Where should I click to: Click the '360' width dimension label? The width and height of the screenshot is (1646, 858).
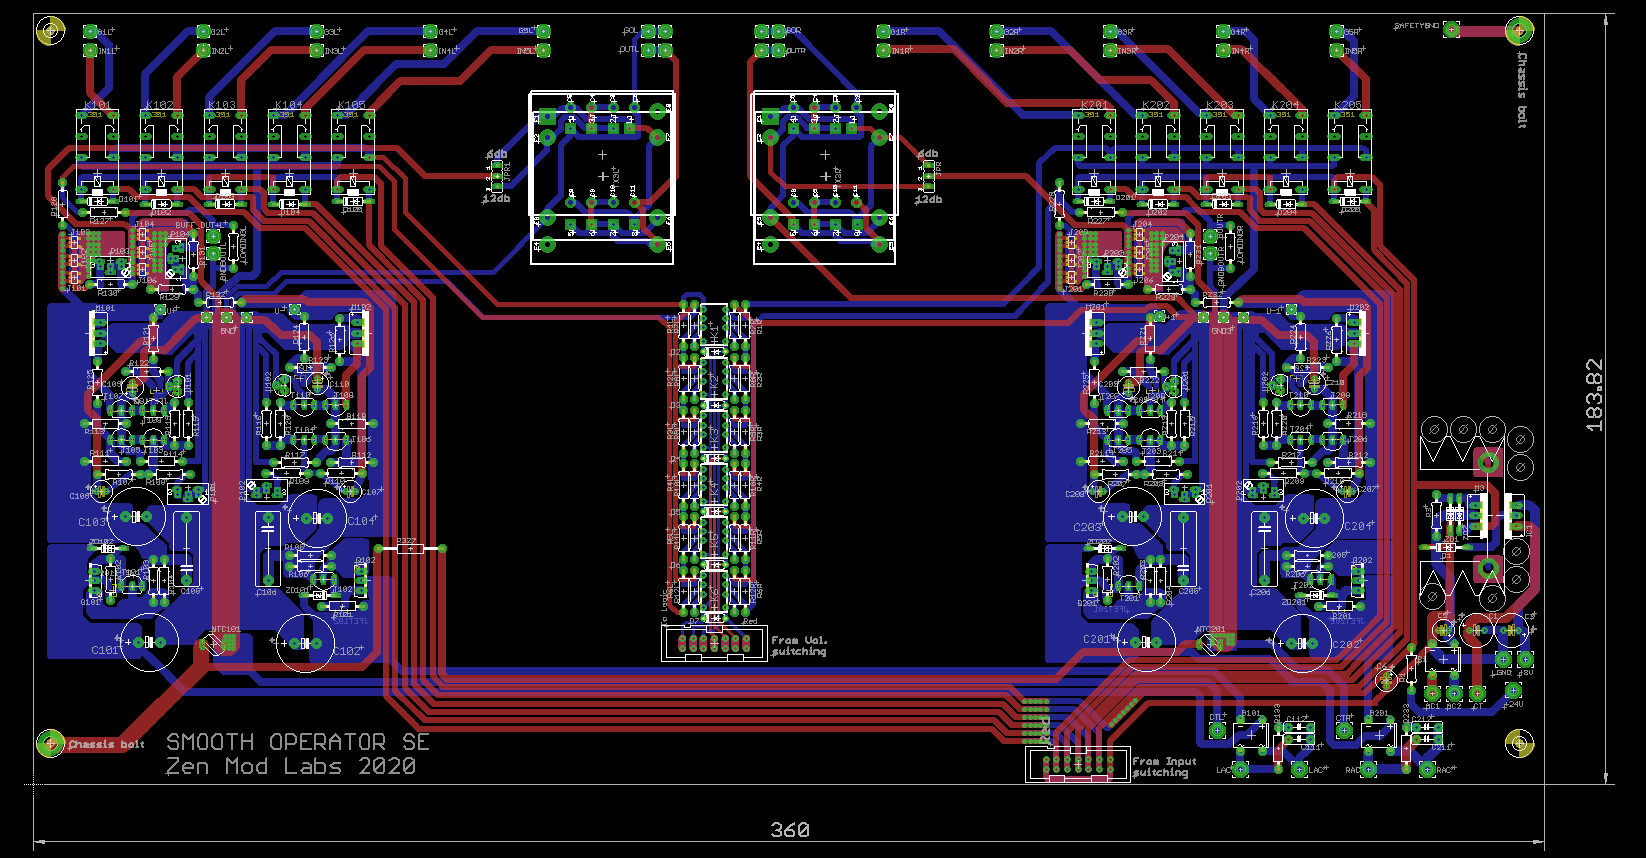(790, 830)
